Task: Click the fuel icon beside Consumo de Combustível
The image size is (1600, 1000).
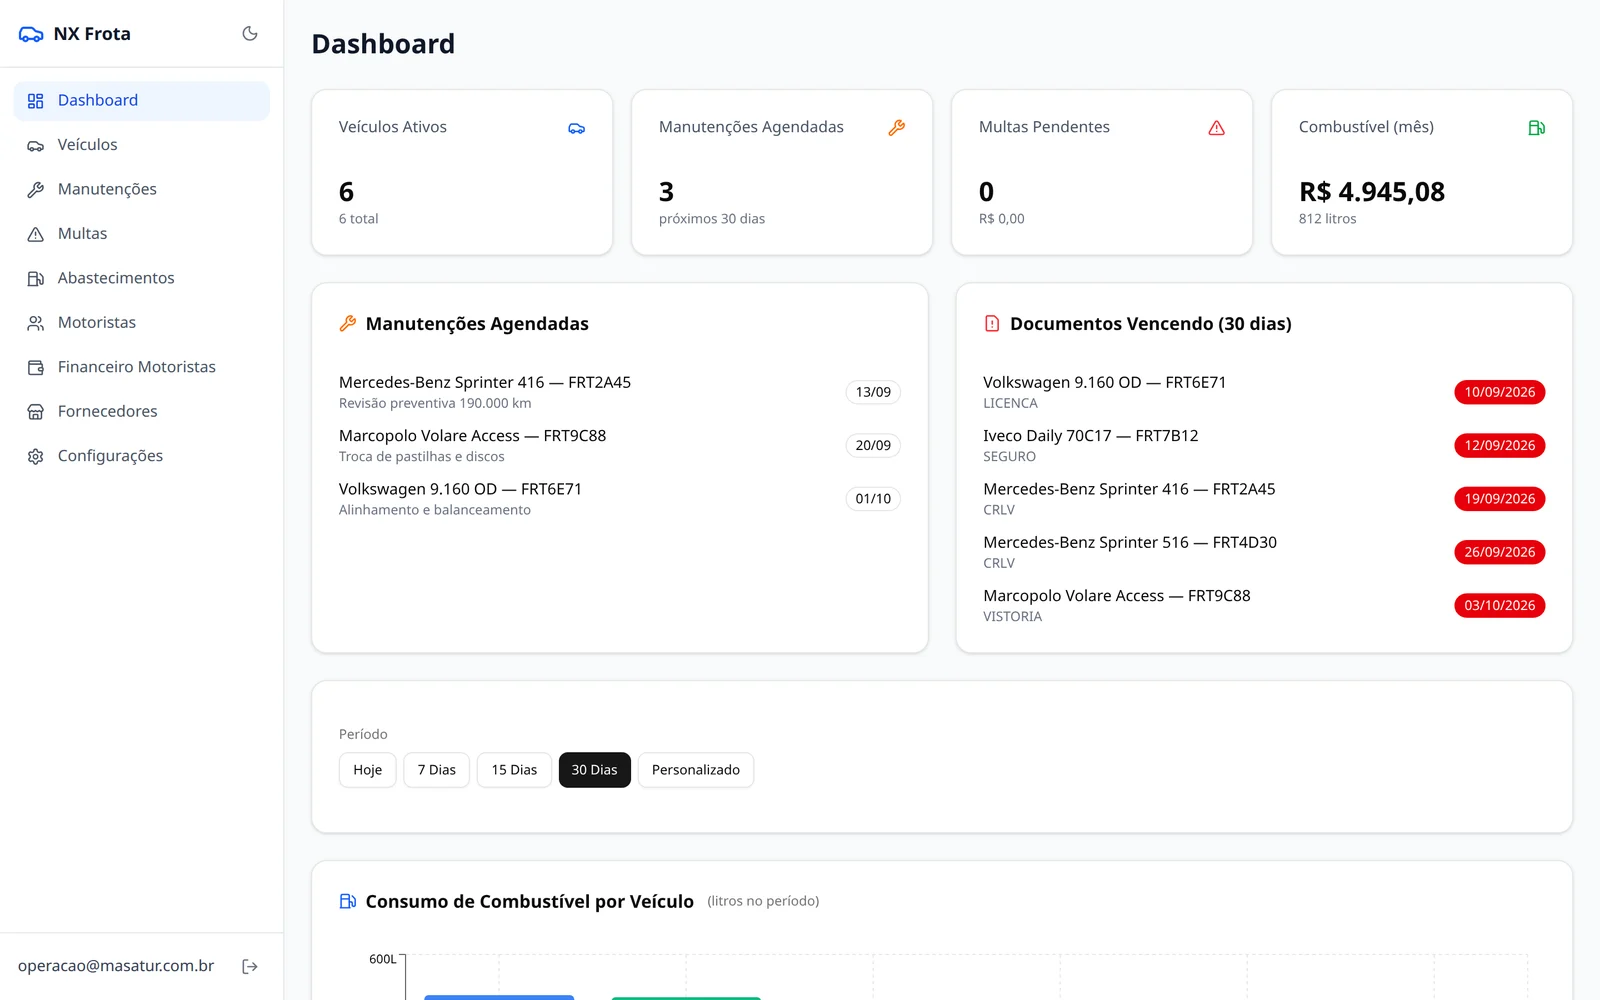Action: coord(348,901)
